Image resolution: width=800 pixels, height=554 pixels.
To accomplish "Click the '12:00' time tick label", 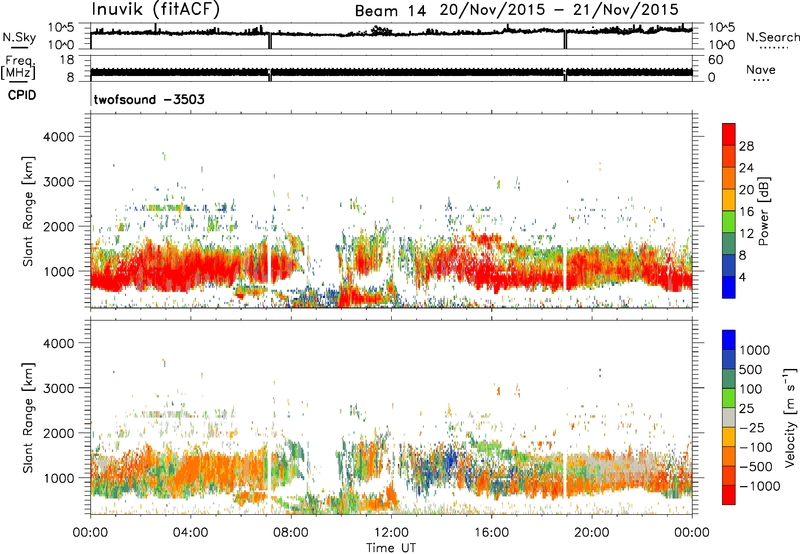I will 391,533.
